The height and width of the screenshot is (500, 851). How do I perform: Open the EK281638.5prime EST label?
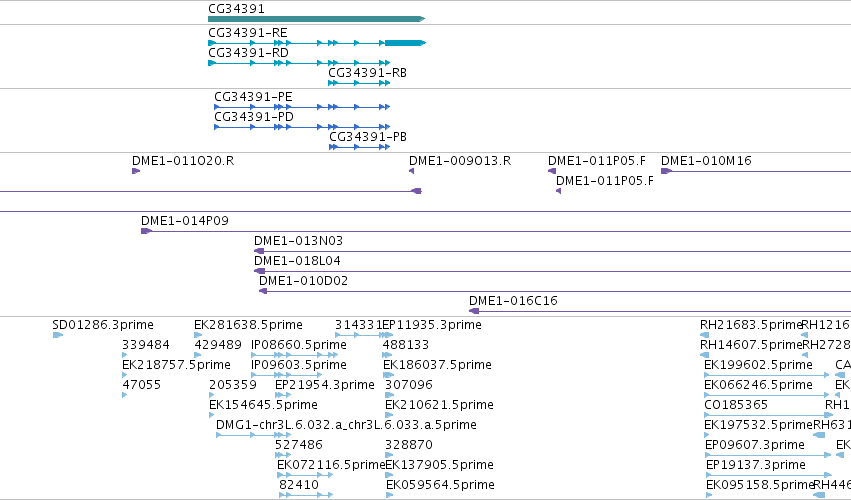coord(248,325)
